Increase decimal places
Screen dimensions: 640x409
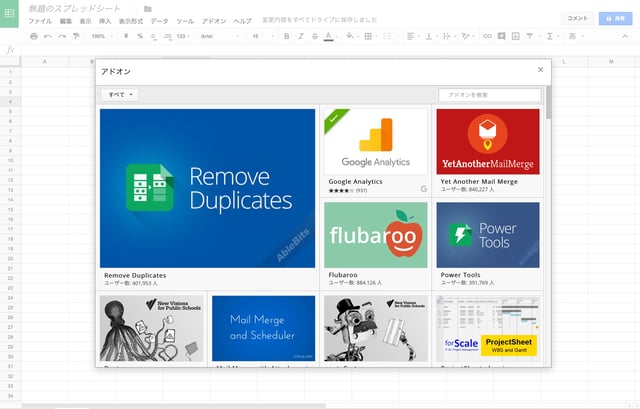tap(167, 36)
